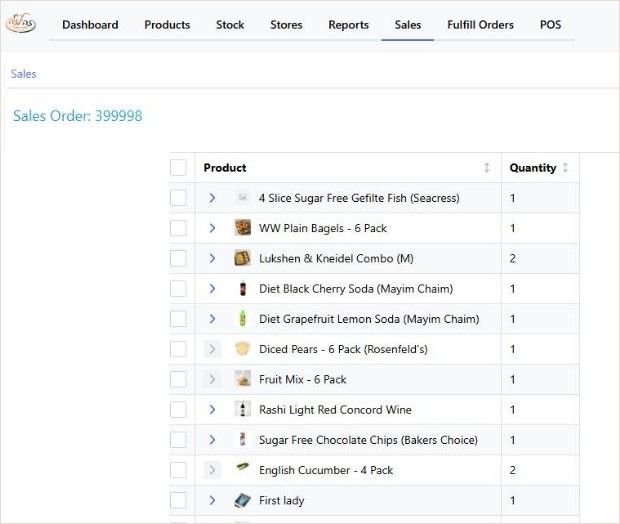The height and width of the screenshot is (524, 620).
Task: Click quantity 2 in Lukshen & Kneidel row
Action: coord(513,258)
